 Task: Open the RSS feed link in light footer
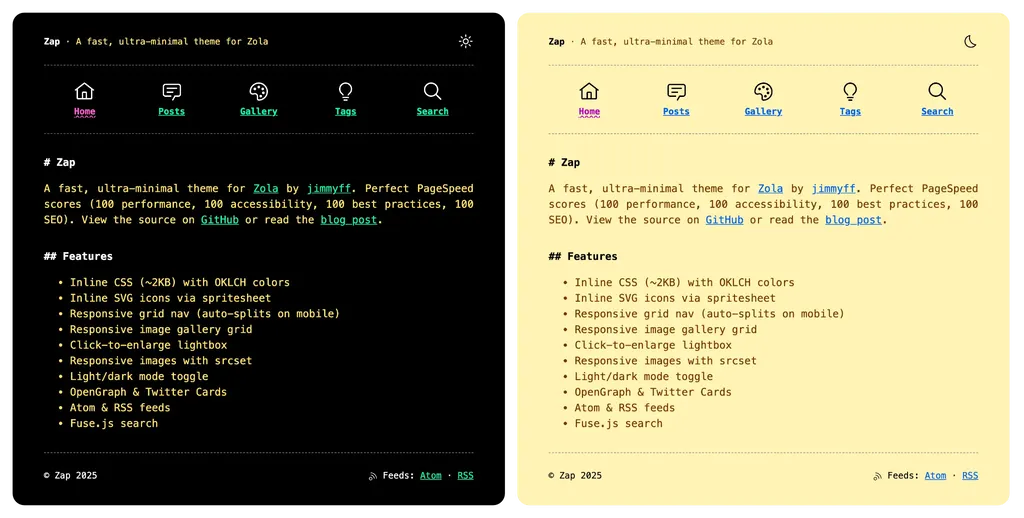pyautogui.click(x=970, y=476)
